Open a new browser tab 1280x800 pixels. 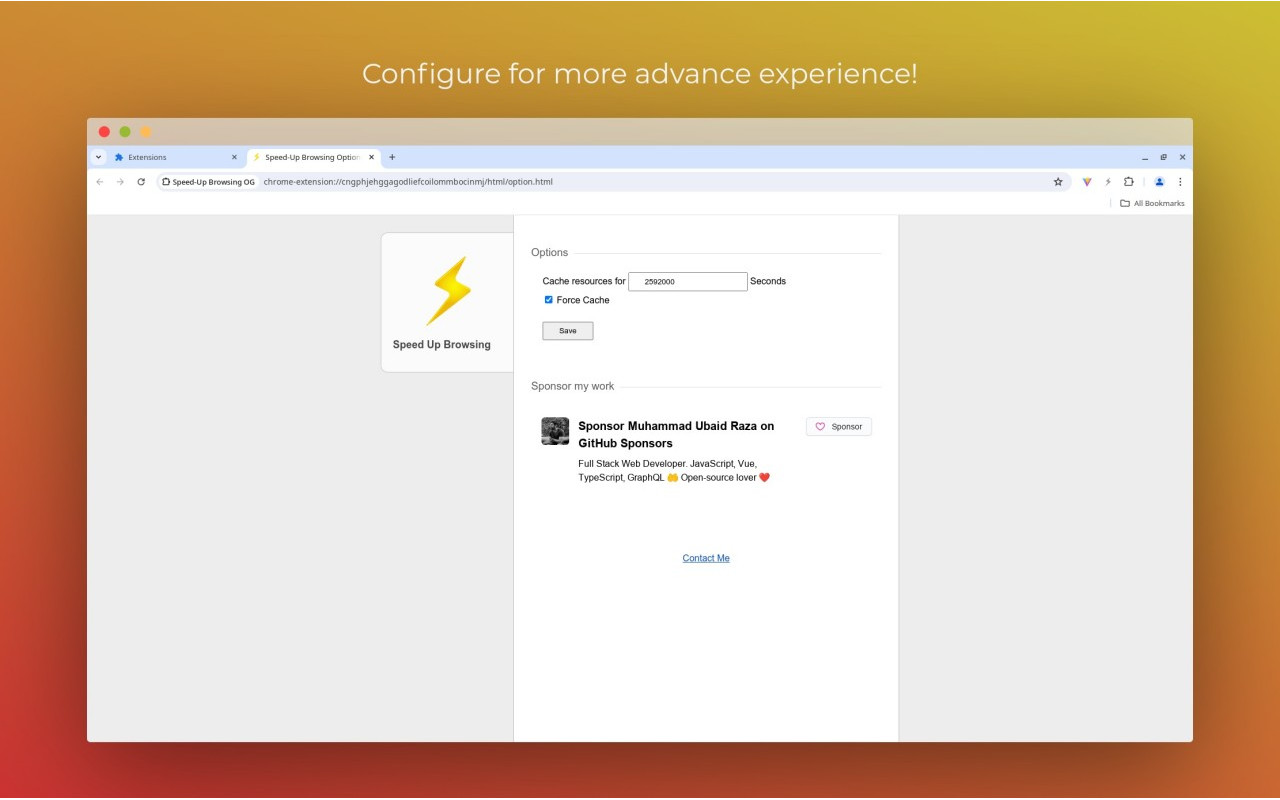tap(392, 157)
